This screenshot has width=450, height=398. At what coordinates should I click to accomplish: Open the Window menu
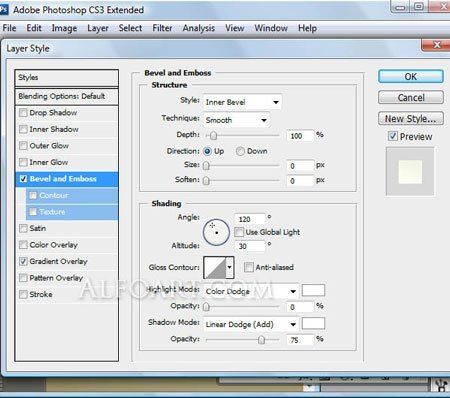point(271,28)
